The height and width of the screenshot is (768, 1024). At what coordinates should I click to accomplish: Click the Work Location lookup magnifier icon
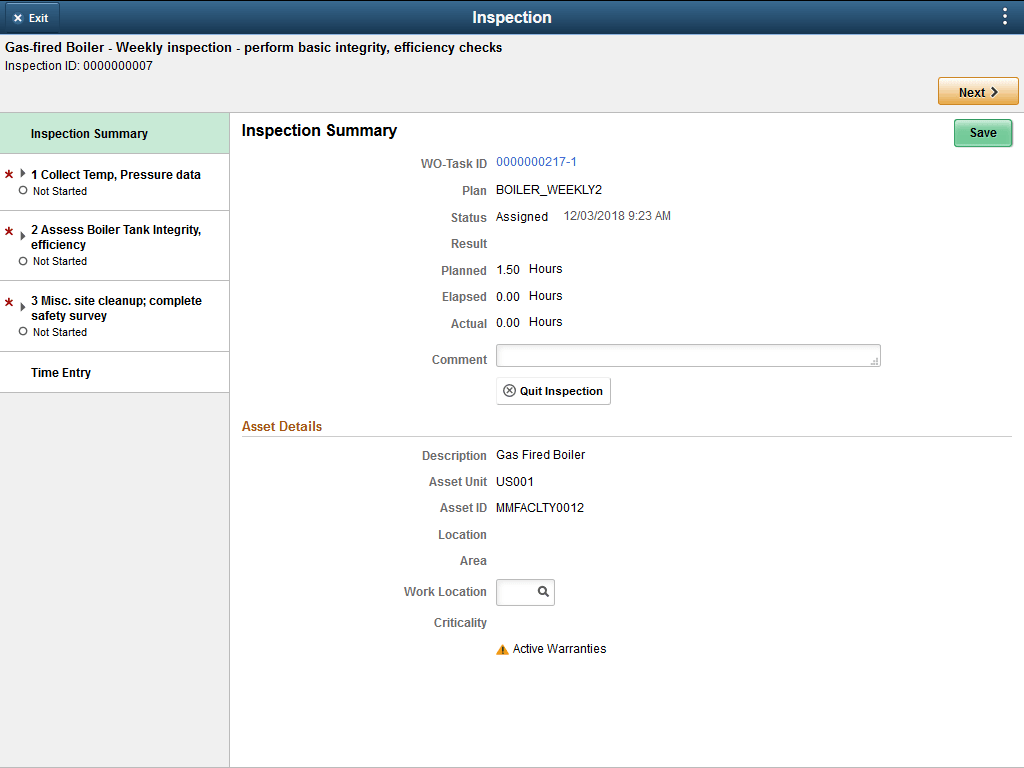[x=543, y=592]
